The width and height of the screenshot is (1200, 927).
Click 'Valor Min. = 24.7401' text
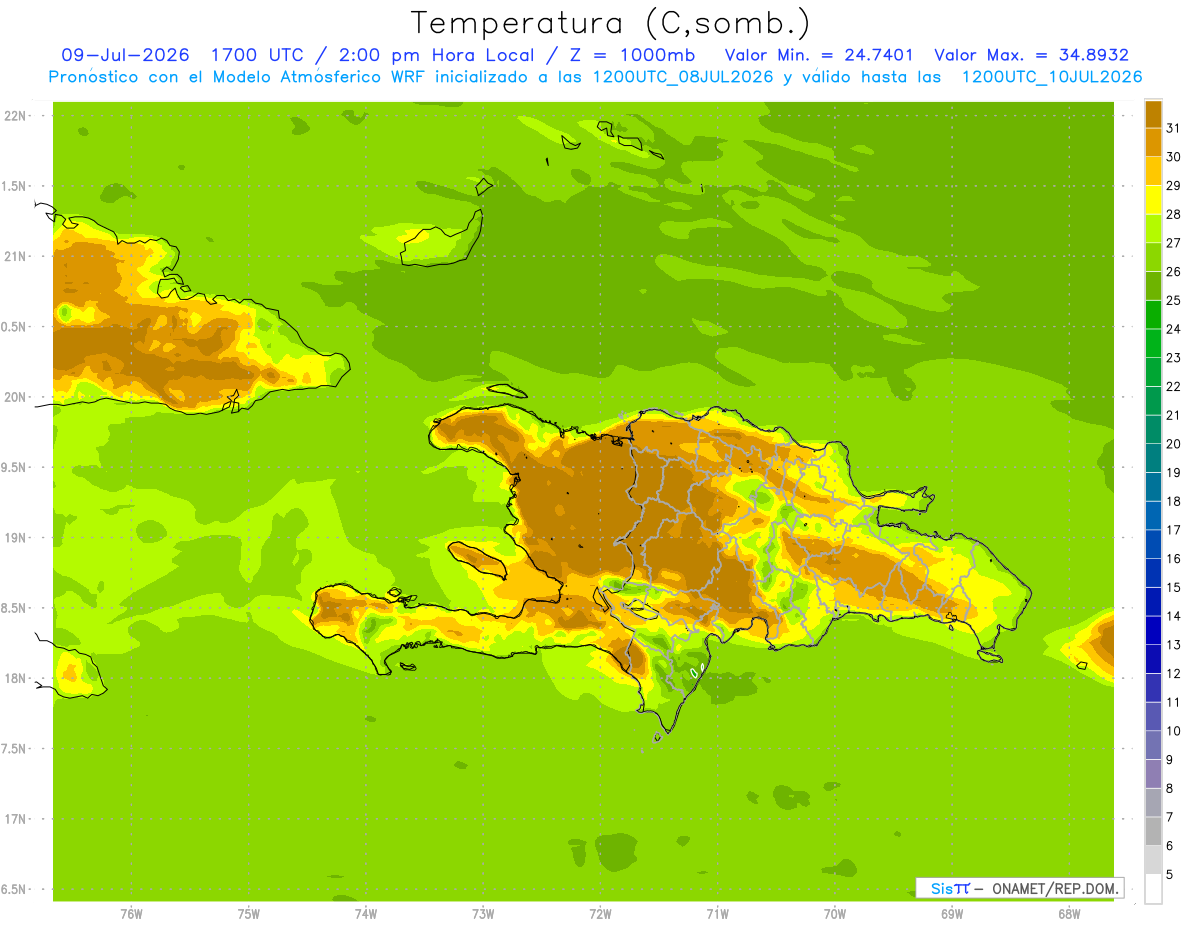819,55
